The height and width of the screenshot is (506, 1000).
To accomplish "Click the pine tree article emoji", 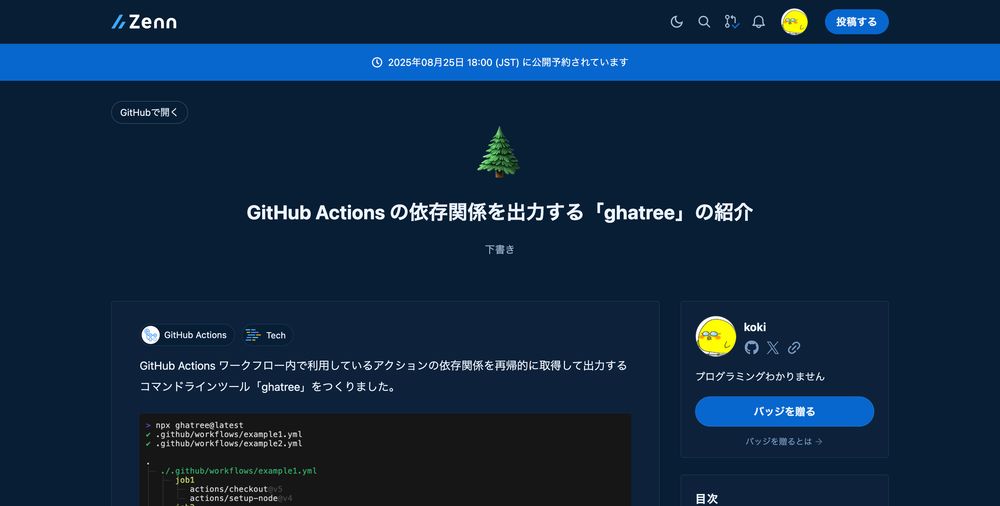I will pos(499,152).
